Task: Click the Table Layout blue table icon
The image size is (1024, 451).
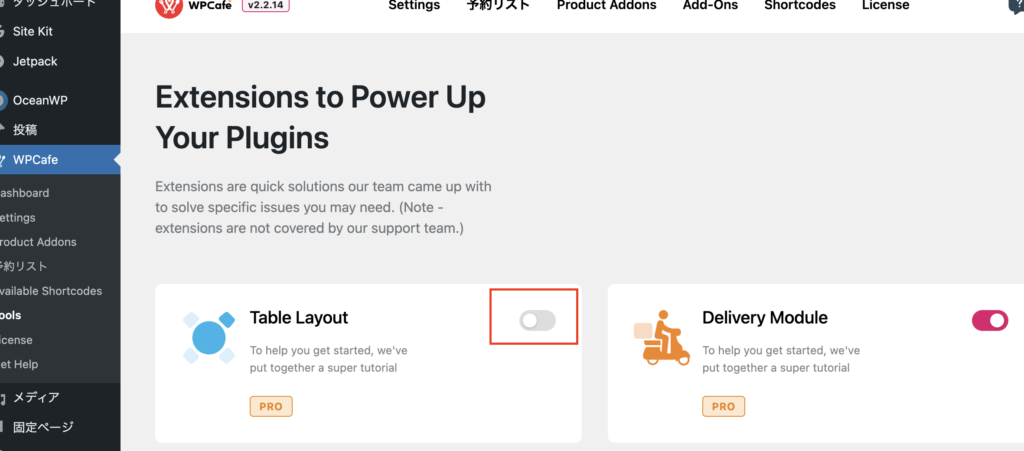Action: [209, 337]
